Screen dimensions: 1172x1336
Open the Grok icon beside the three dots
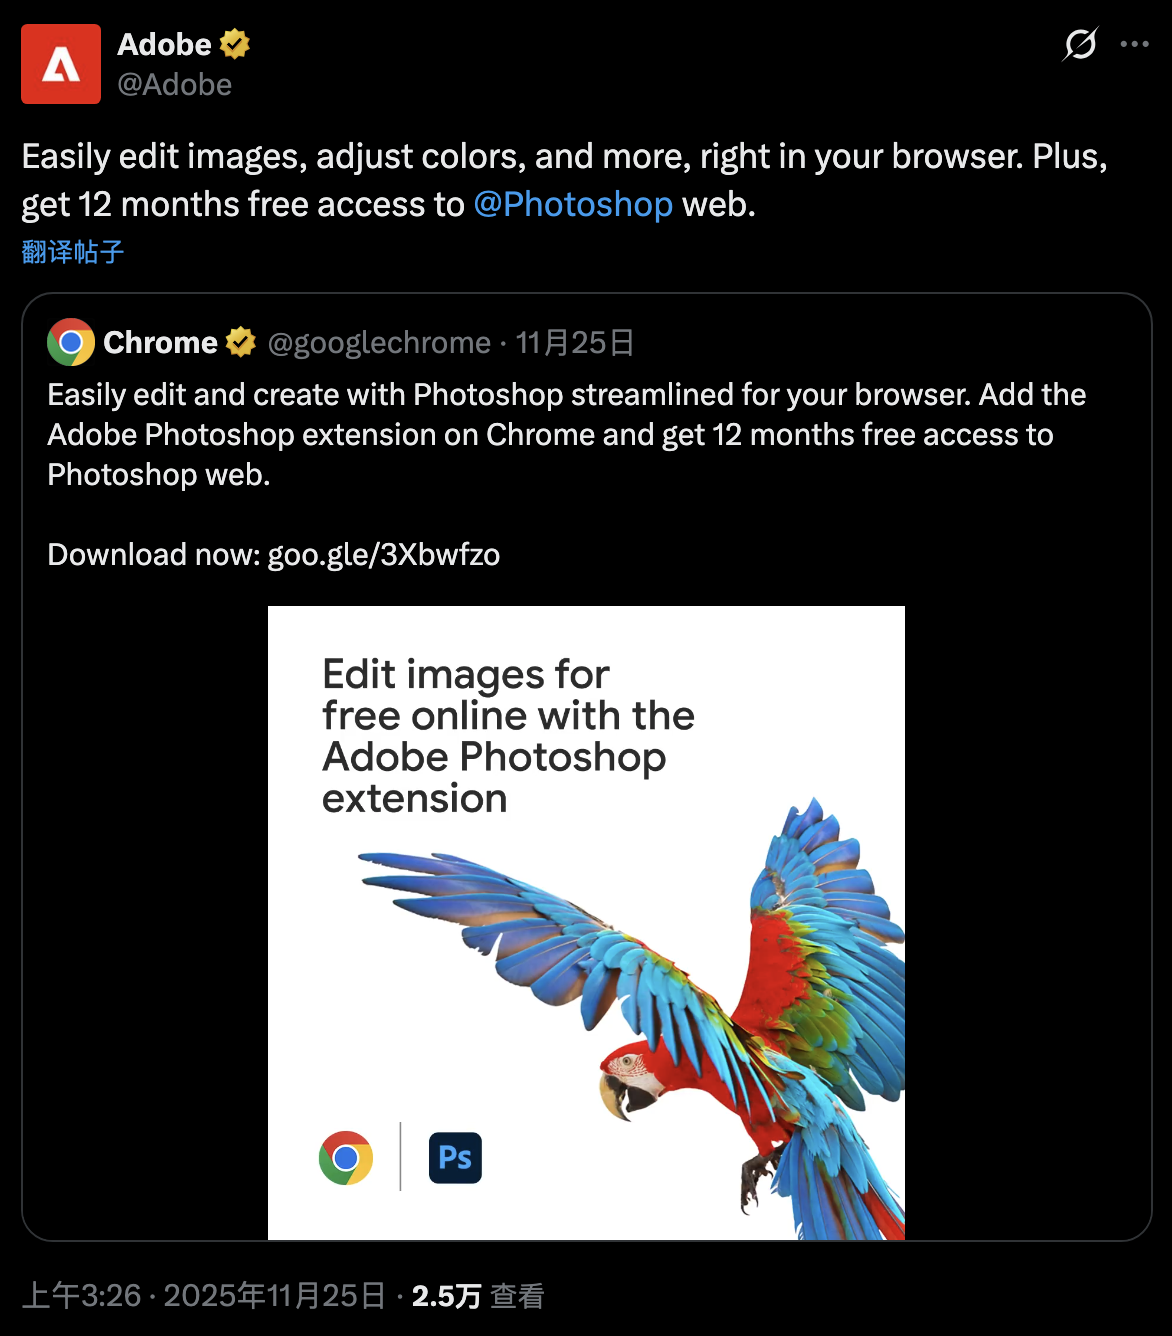(x=1080, y=44)
